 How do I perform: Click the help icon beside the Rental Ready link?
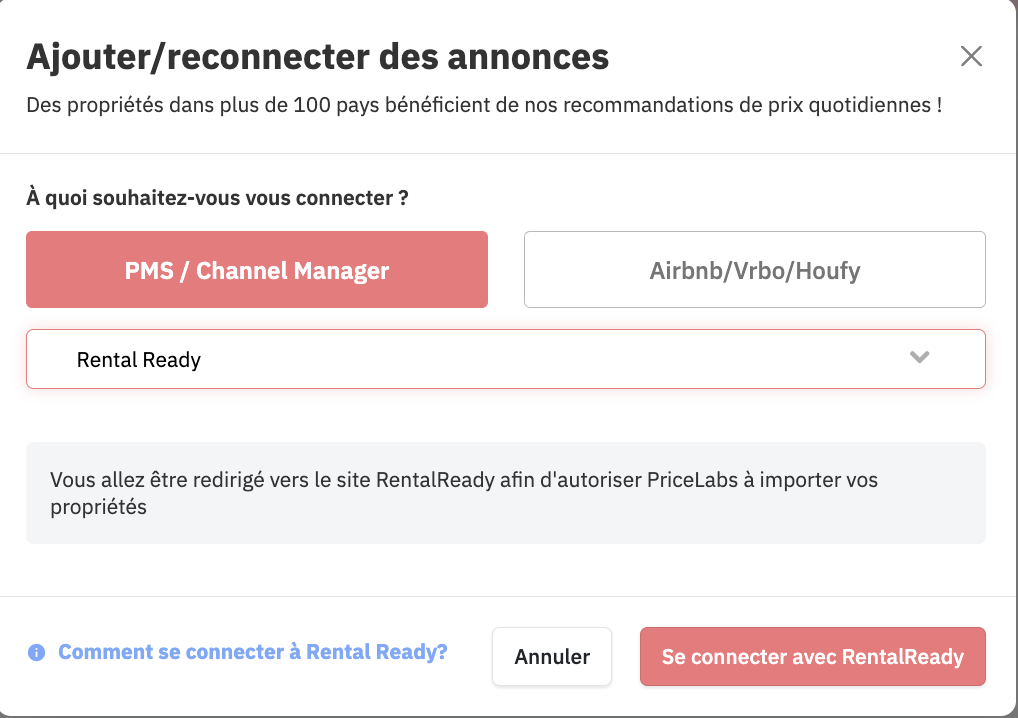36,652
